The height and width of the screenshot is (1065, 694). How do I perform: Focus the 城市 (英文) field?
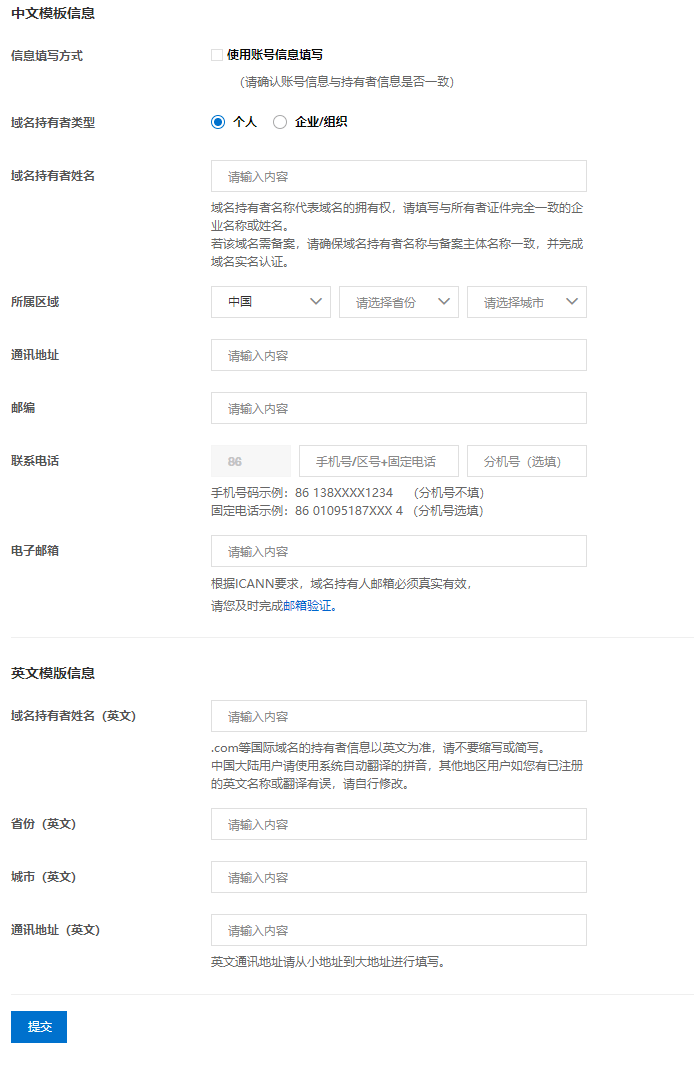click(399, 877)
